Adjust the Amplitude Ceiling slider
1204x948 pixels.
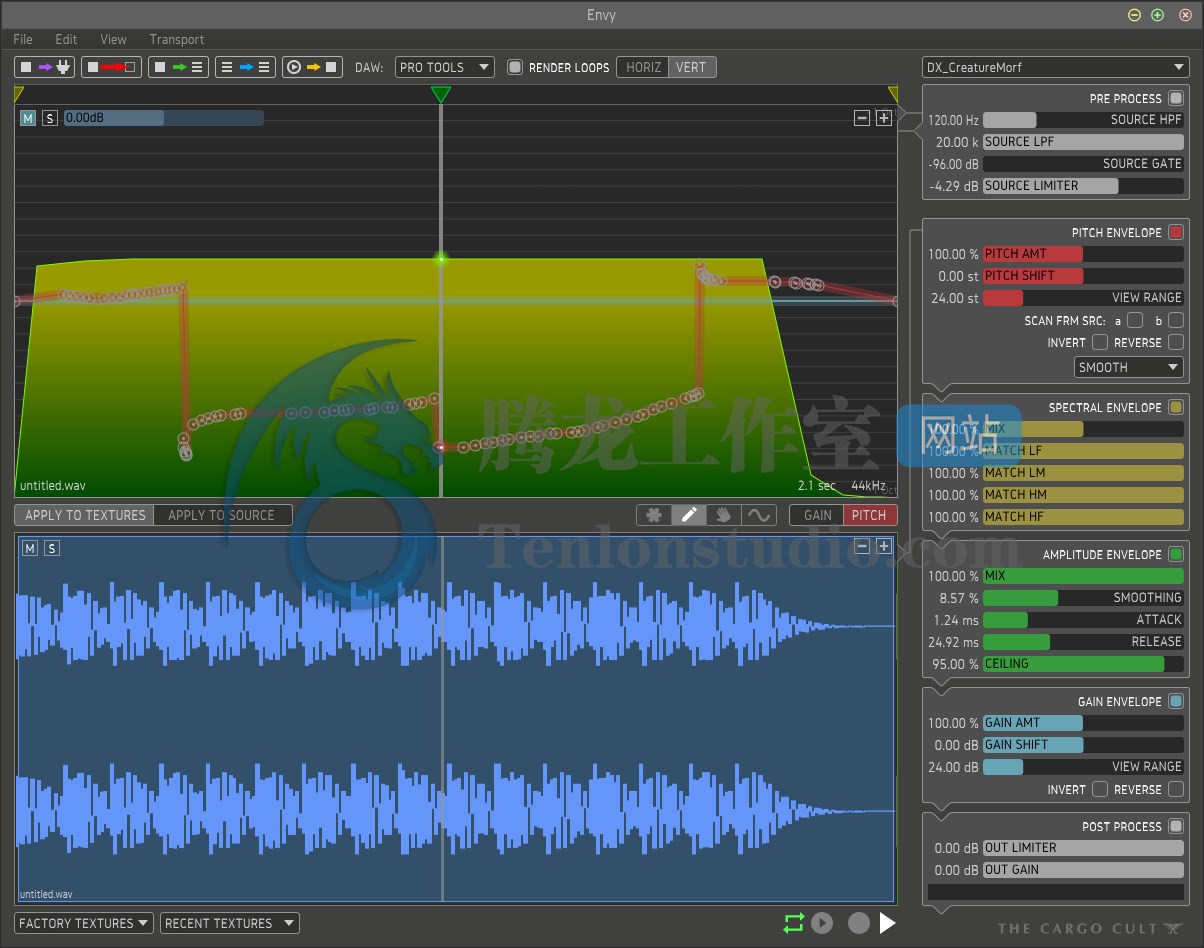pos(1083,664)
